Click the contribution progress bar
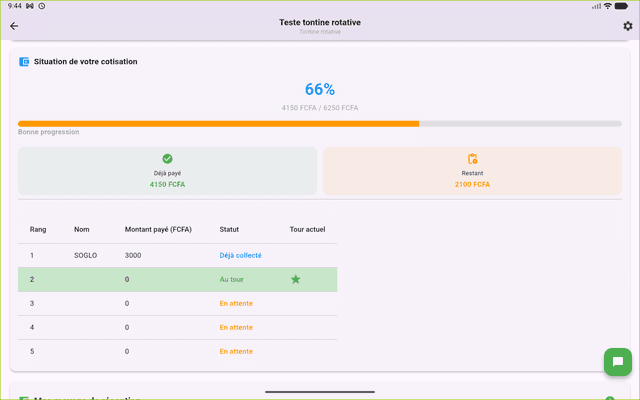Viewport: 640px width, 400px height. pos(320,124)
